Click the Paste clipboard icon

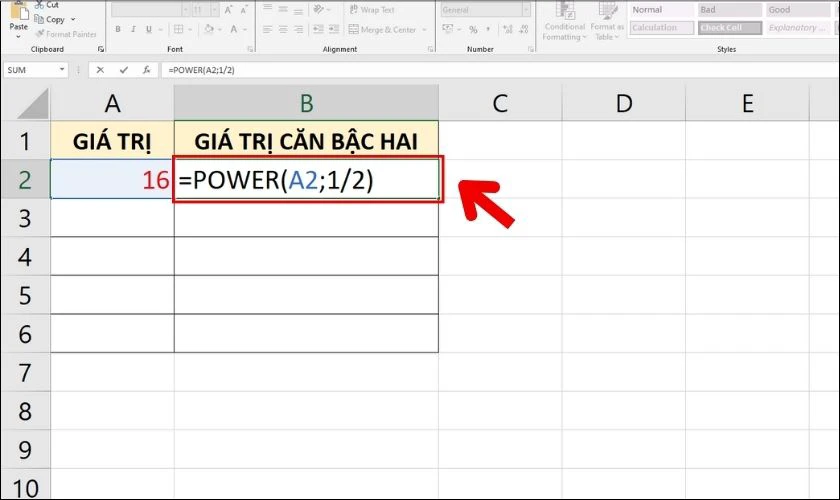click(x=18, y=11)
